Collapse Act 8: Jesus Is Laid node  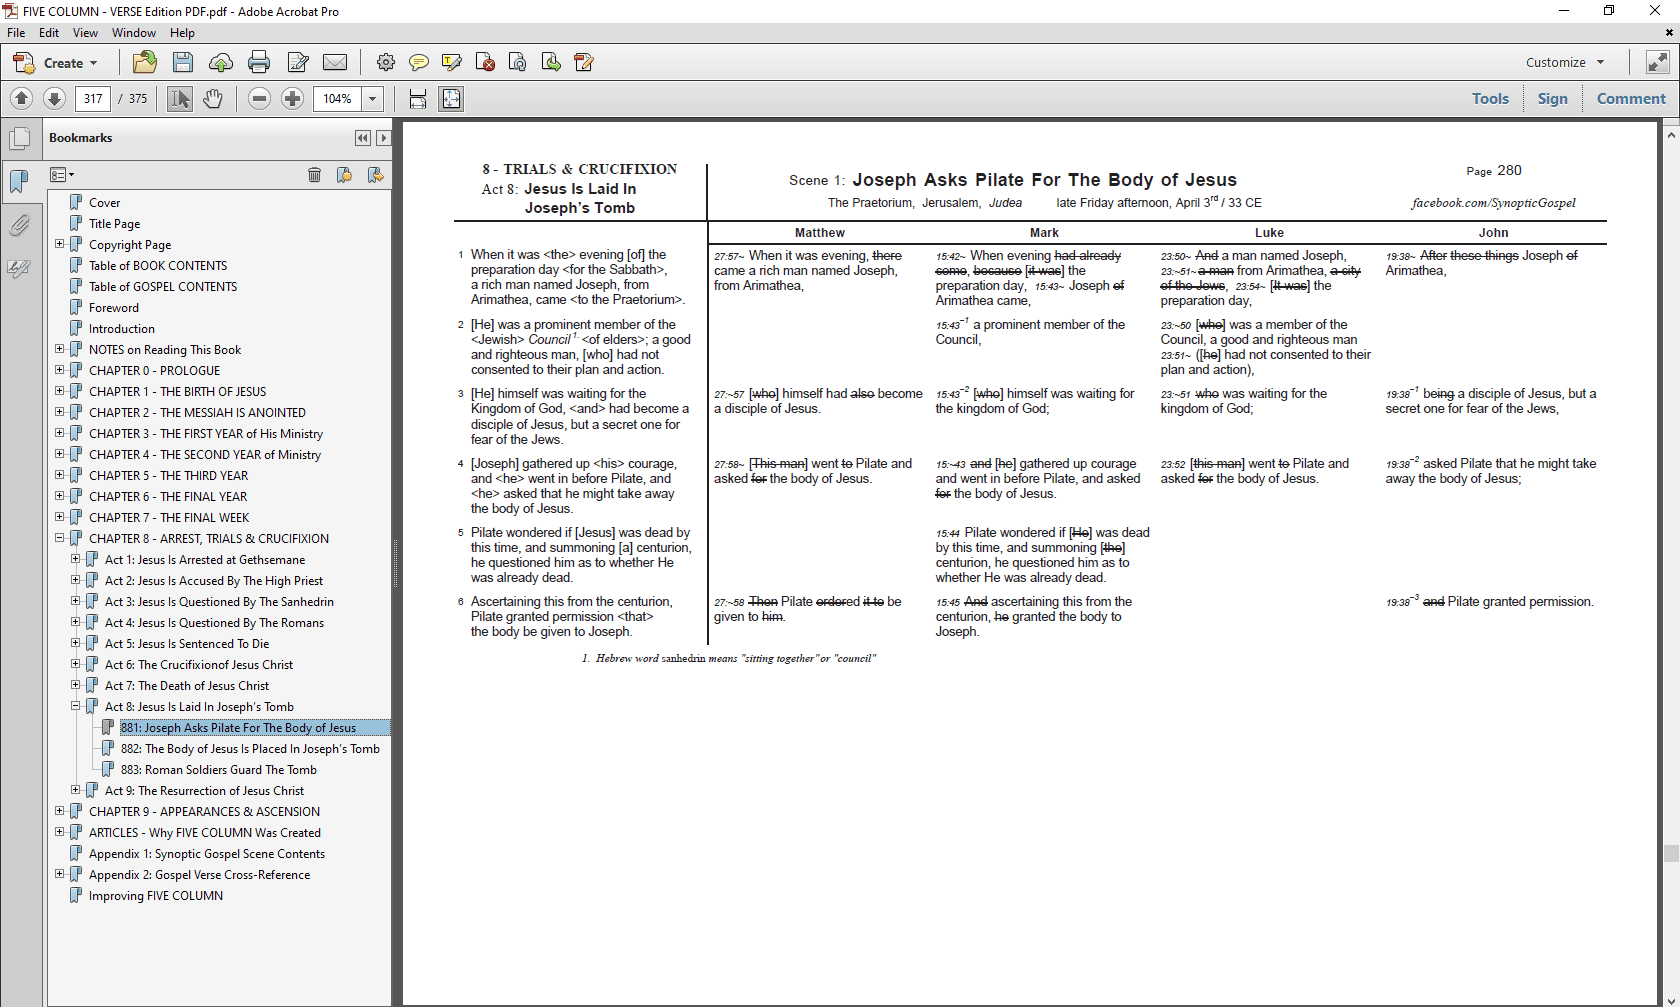(x=75, y=706)
